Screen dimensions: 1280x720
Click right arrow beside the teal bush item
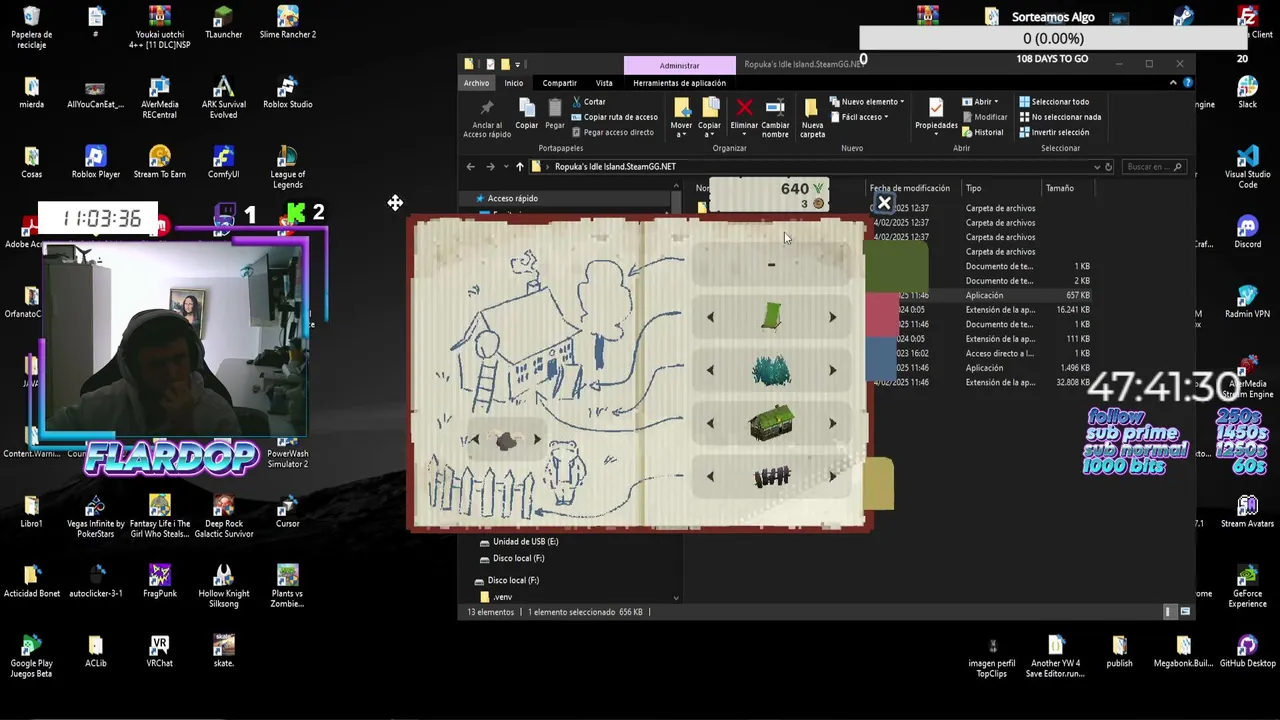click(832, 370)
